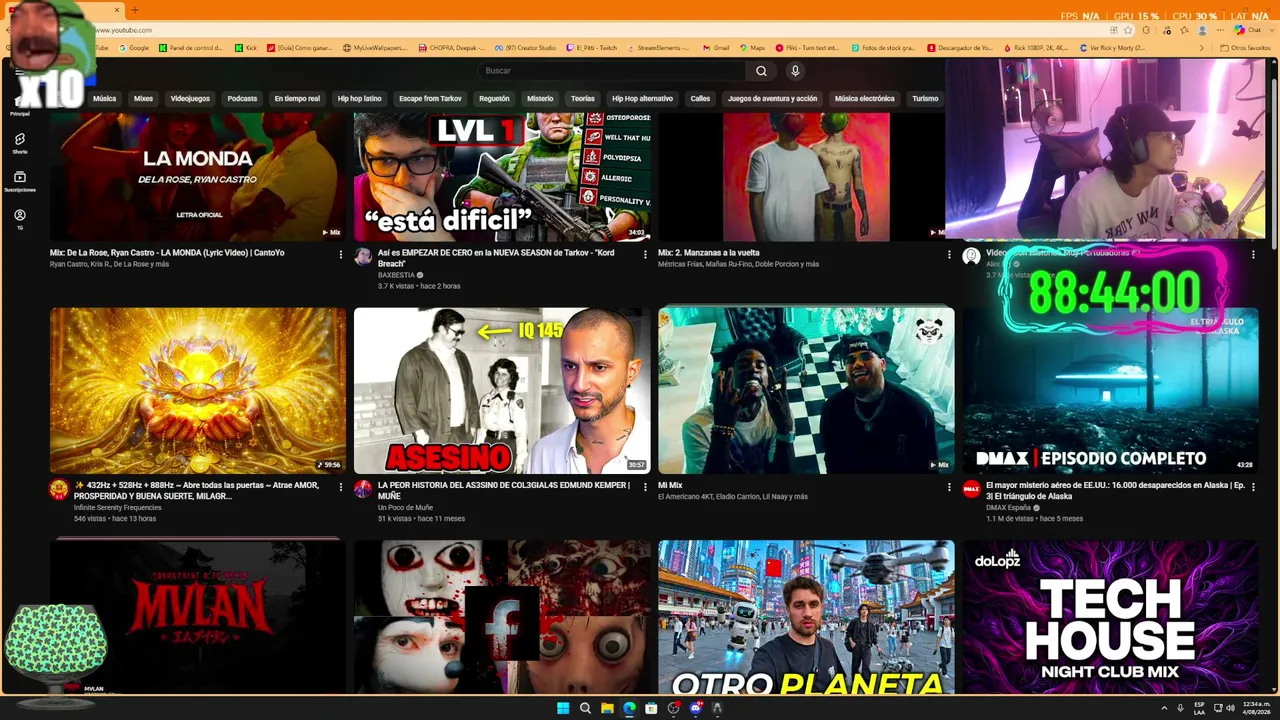The image size is (1280, 720).
Task: Select the Videojuegos filter chip
Action: coord(190,99)
